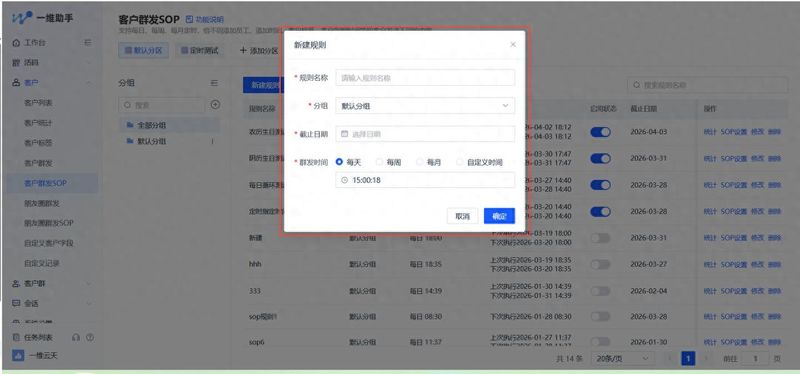Click the 客户群 group icon in the sidebar

(16, 283)
